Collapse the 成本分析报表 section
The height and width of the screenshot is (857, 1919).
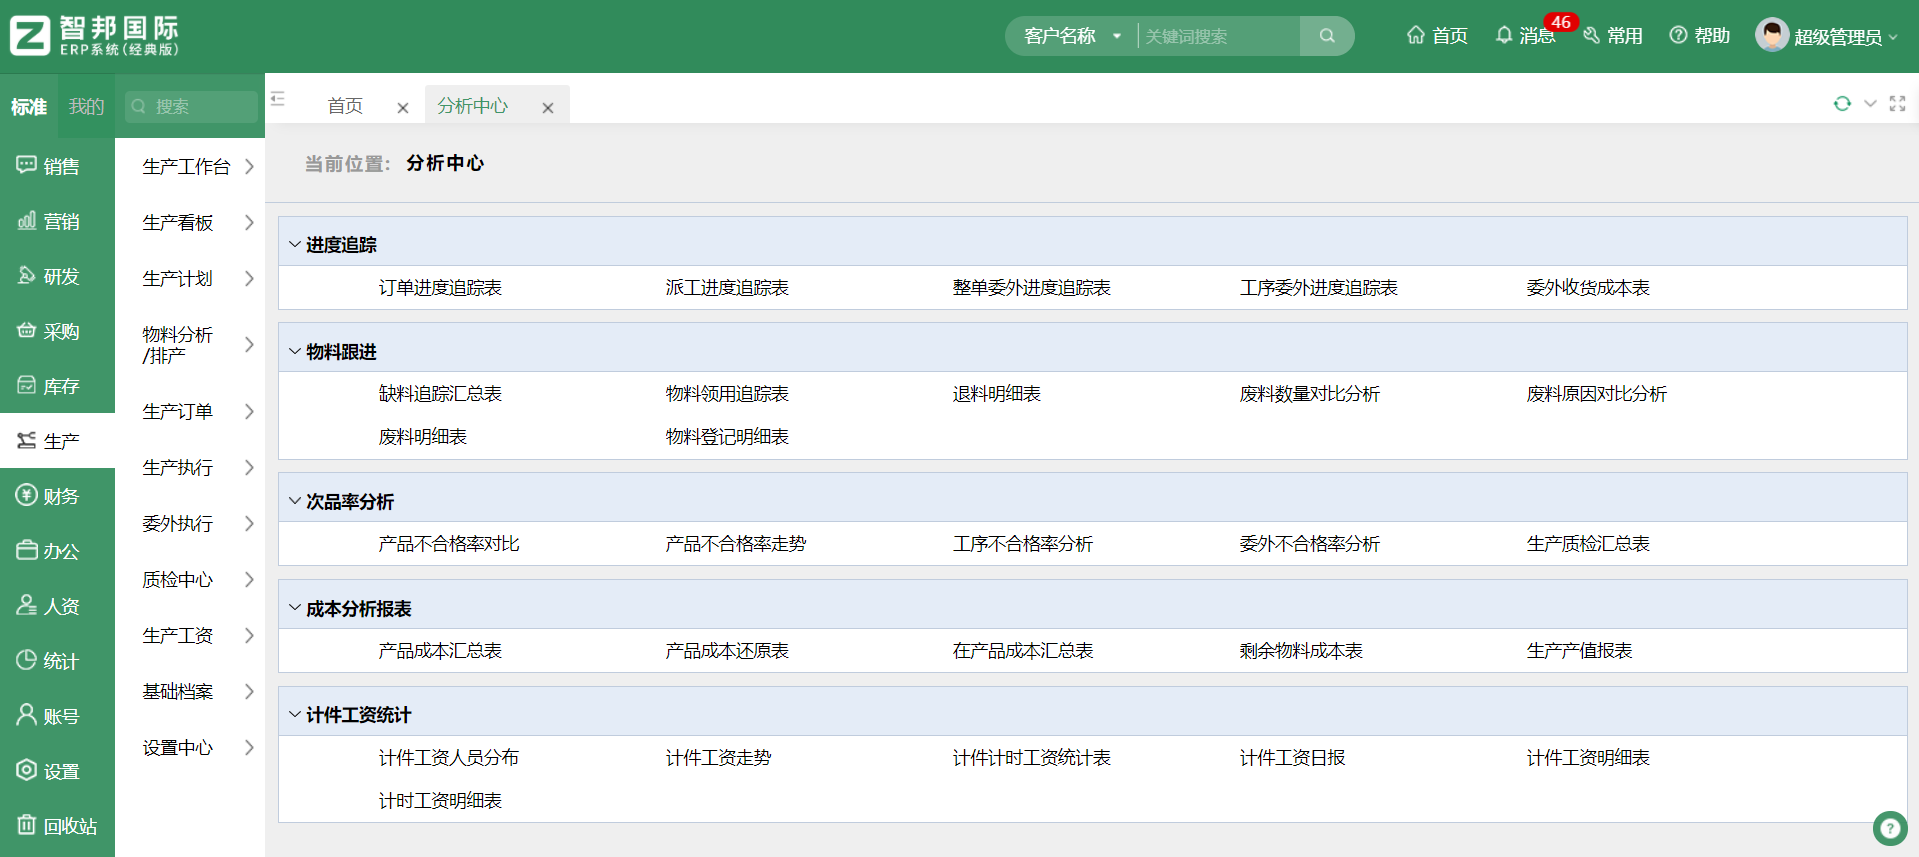(295, 608)
